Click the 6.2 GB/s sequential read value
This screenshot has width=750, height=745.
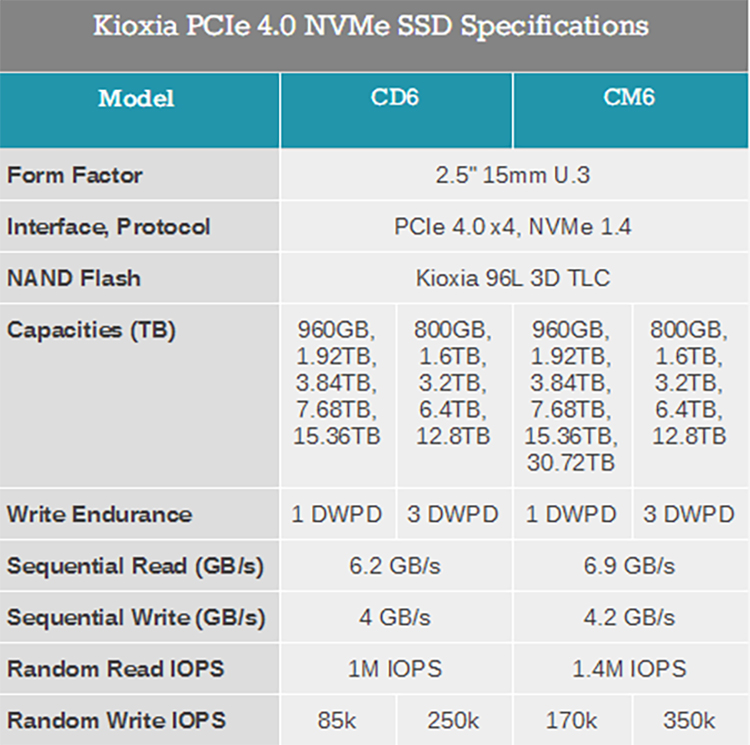point(397,566)
